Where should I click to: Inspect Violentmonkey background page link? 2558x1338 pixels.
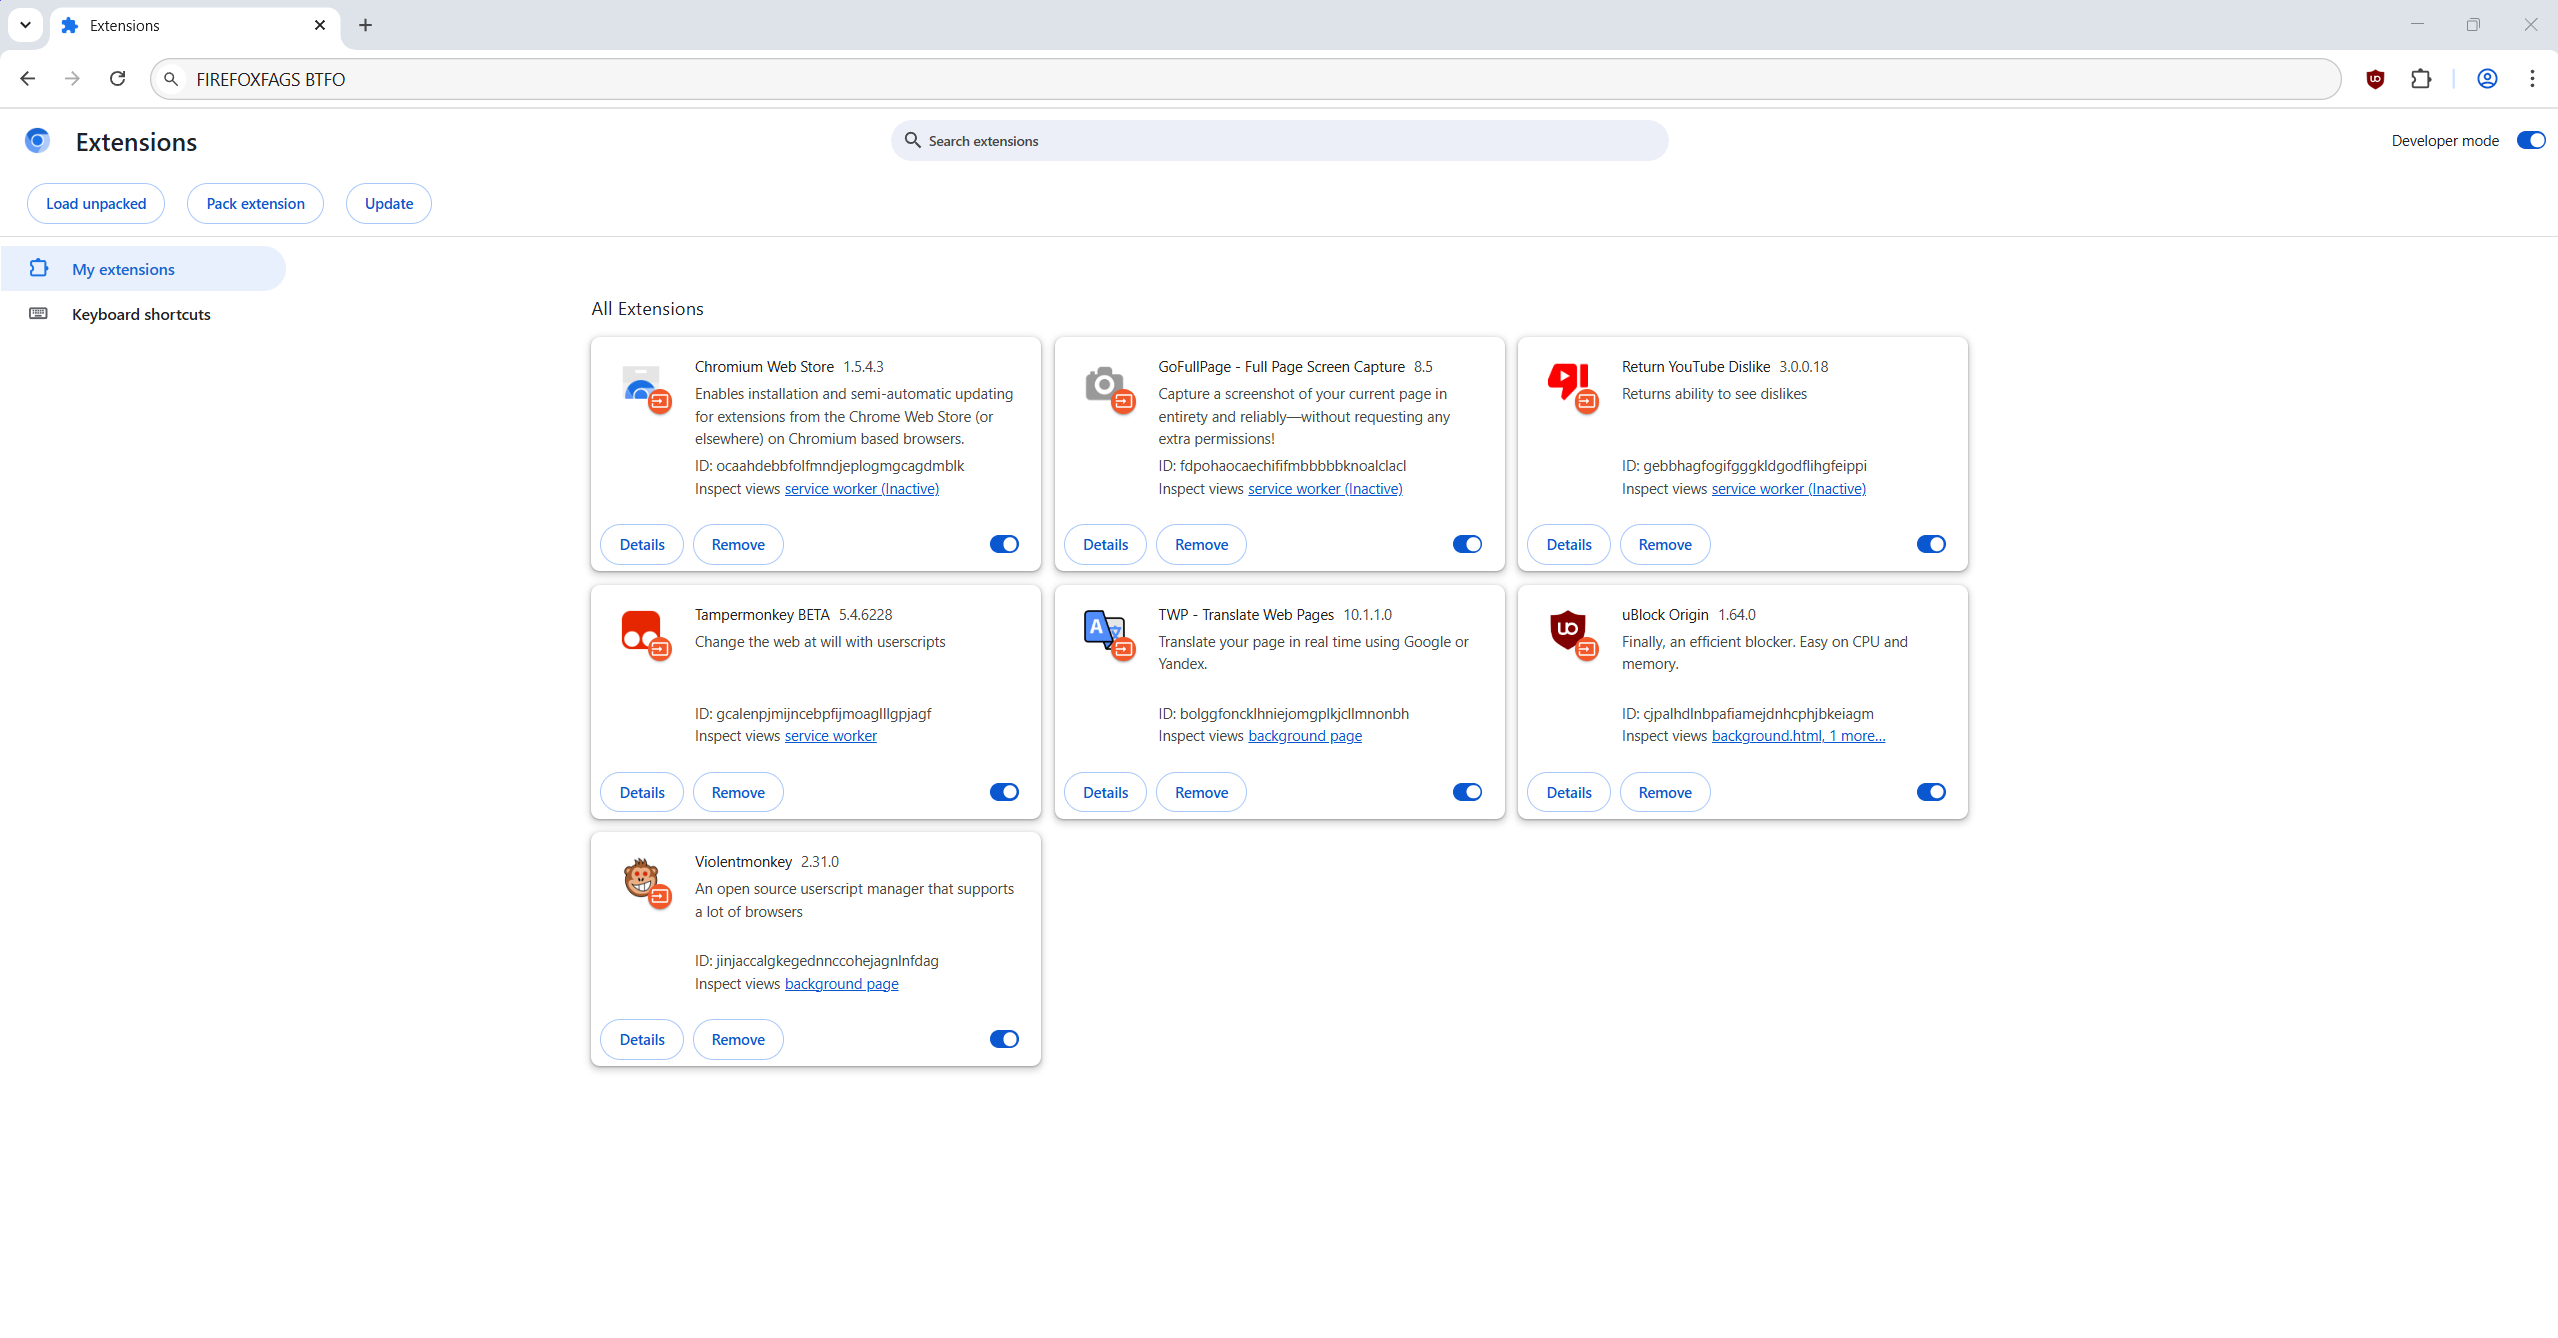pos(841,984)
